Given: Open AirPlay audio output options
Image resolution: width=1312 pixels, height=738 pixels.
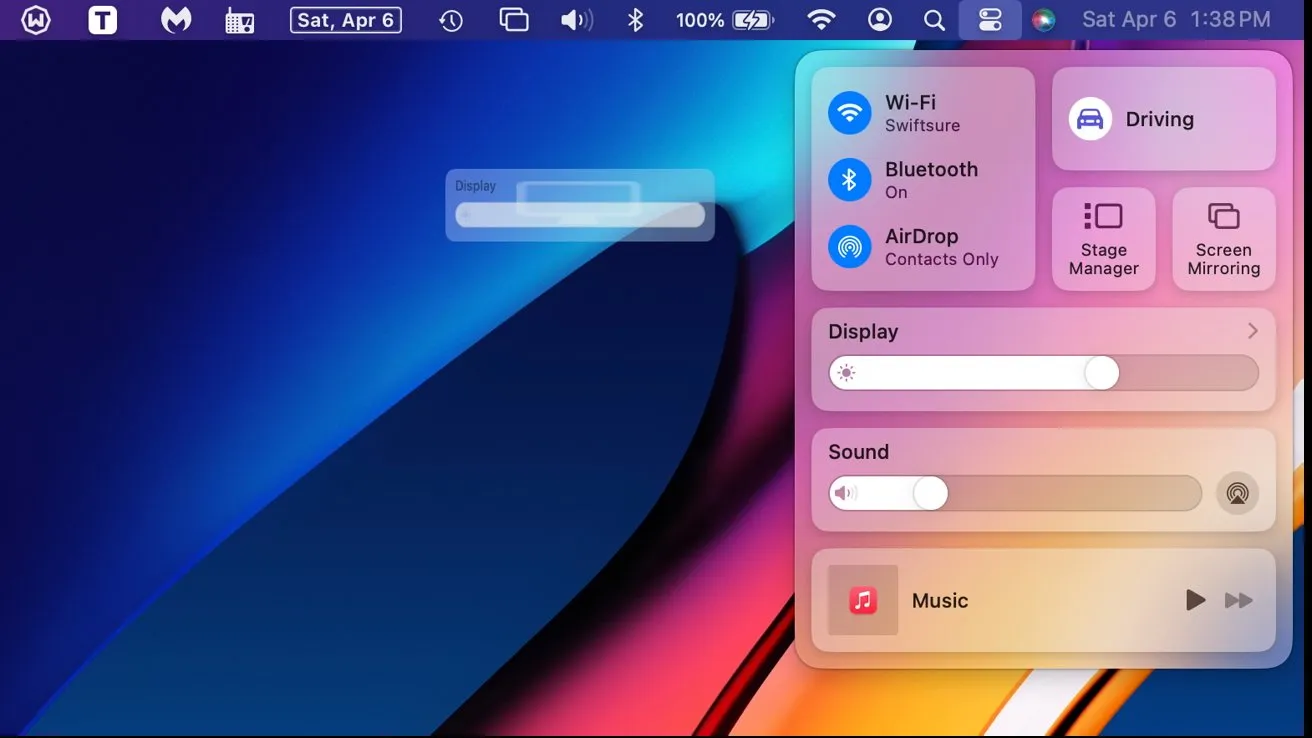Looking at the screenshot, I should point(1237,493).
